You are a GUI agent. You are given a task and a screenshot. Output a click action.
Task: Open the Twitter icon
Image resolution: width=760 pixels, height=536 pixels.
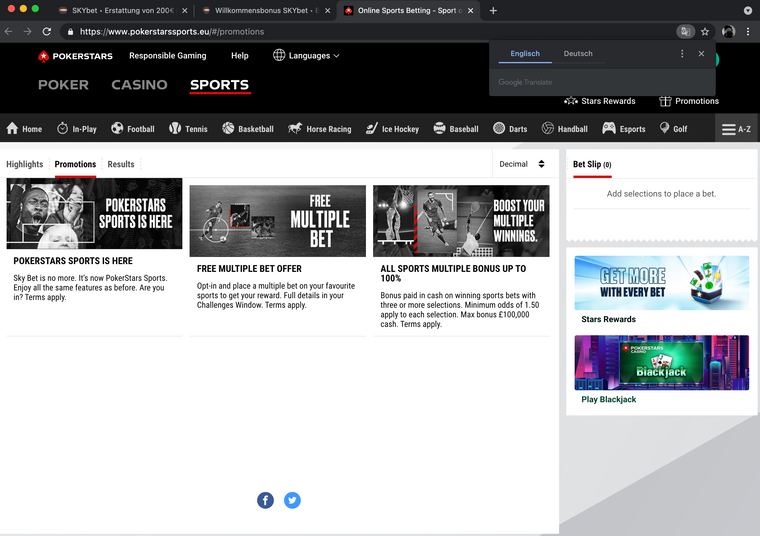292,500
